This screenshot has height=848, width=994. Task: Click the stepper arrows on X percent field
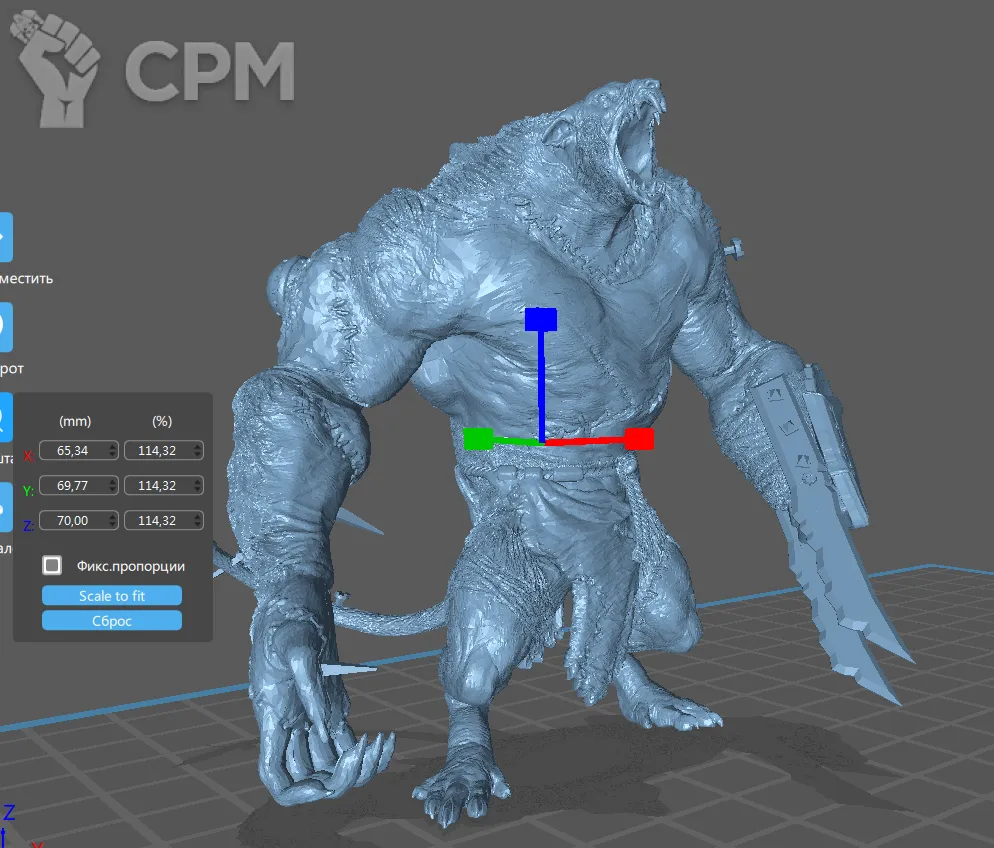pyautogui.click(x=198, y=451)
